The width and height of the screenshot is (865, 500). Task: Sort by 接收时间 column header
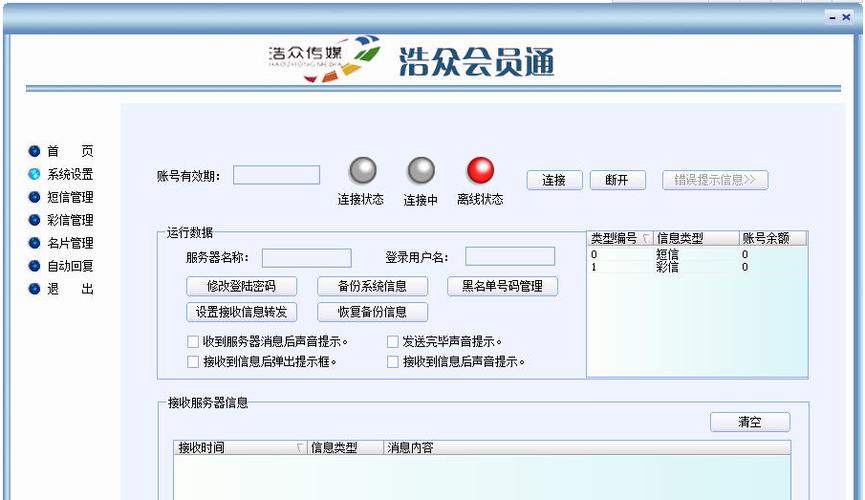point(240,448)
